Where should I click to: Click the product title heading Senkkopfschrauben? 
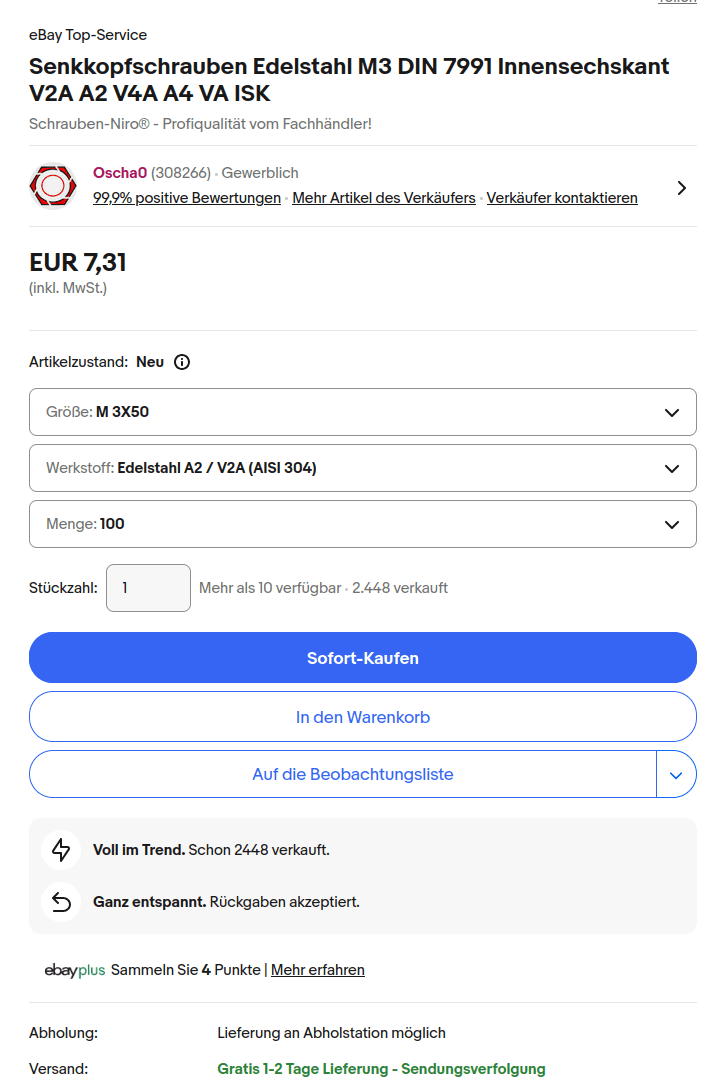[x=349, y=80]
